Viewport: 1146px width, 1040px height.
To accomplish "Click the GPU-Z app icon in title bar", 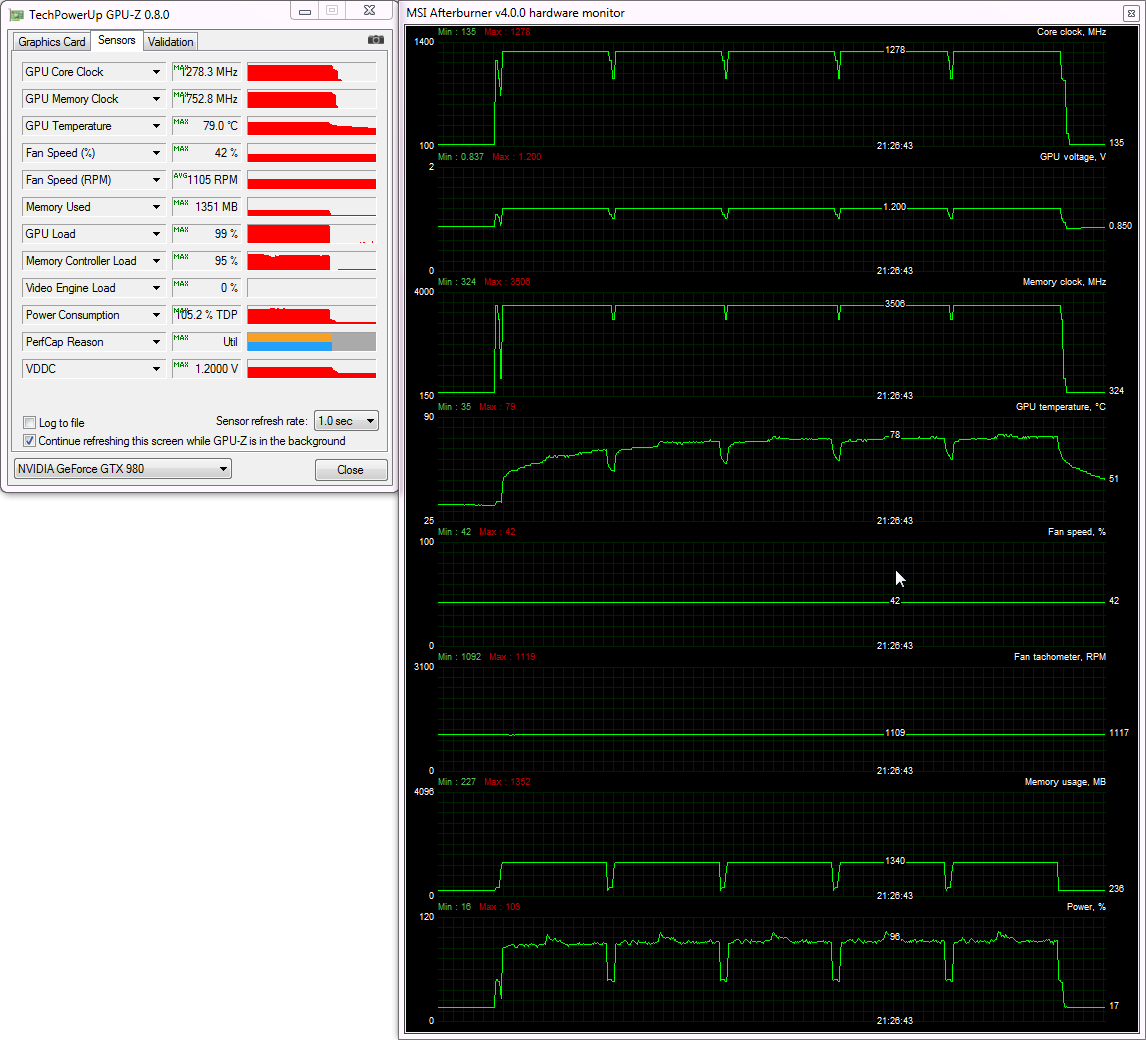I will 16,12.
